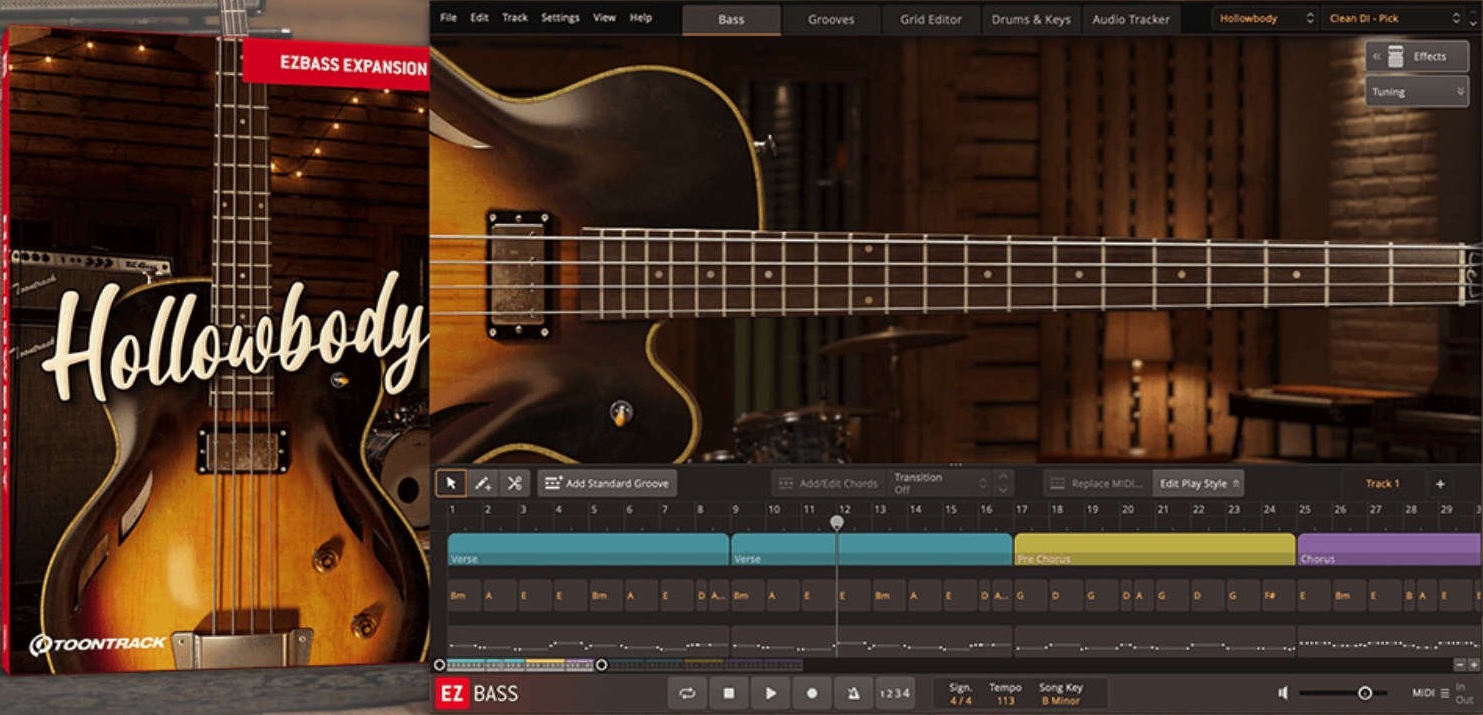Open the View menu
1483x715 pixels.
click(604, 18)
